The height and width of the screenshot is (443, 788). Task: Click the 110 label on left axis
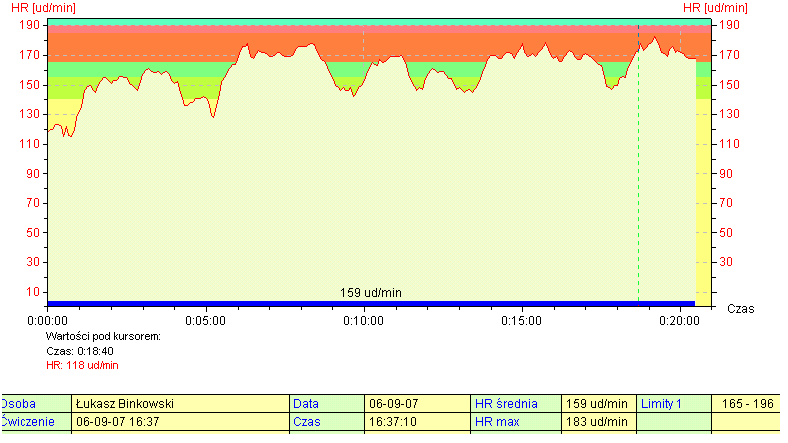pos(30,144)
